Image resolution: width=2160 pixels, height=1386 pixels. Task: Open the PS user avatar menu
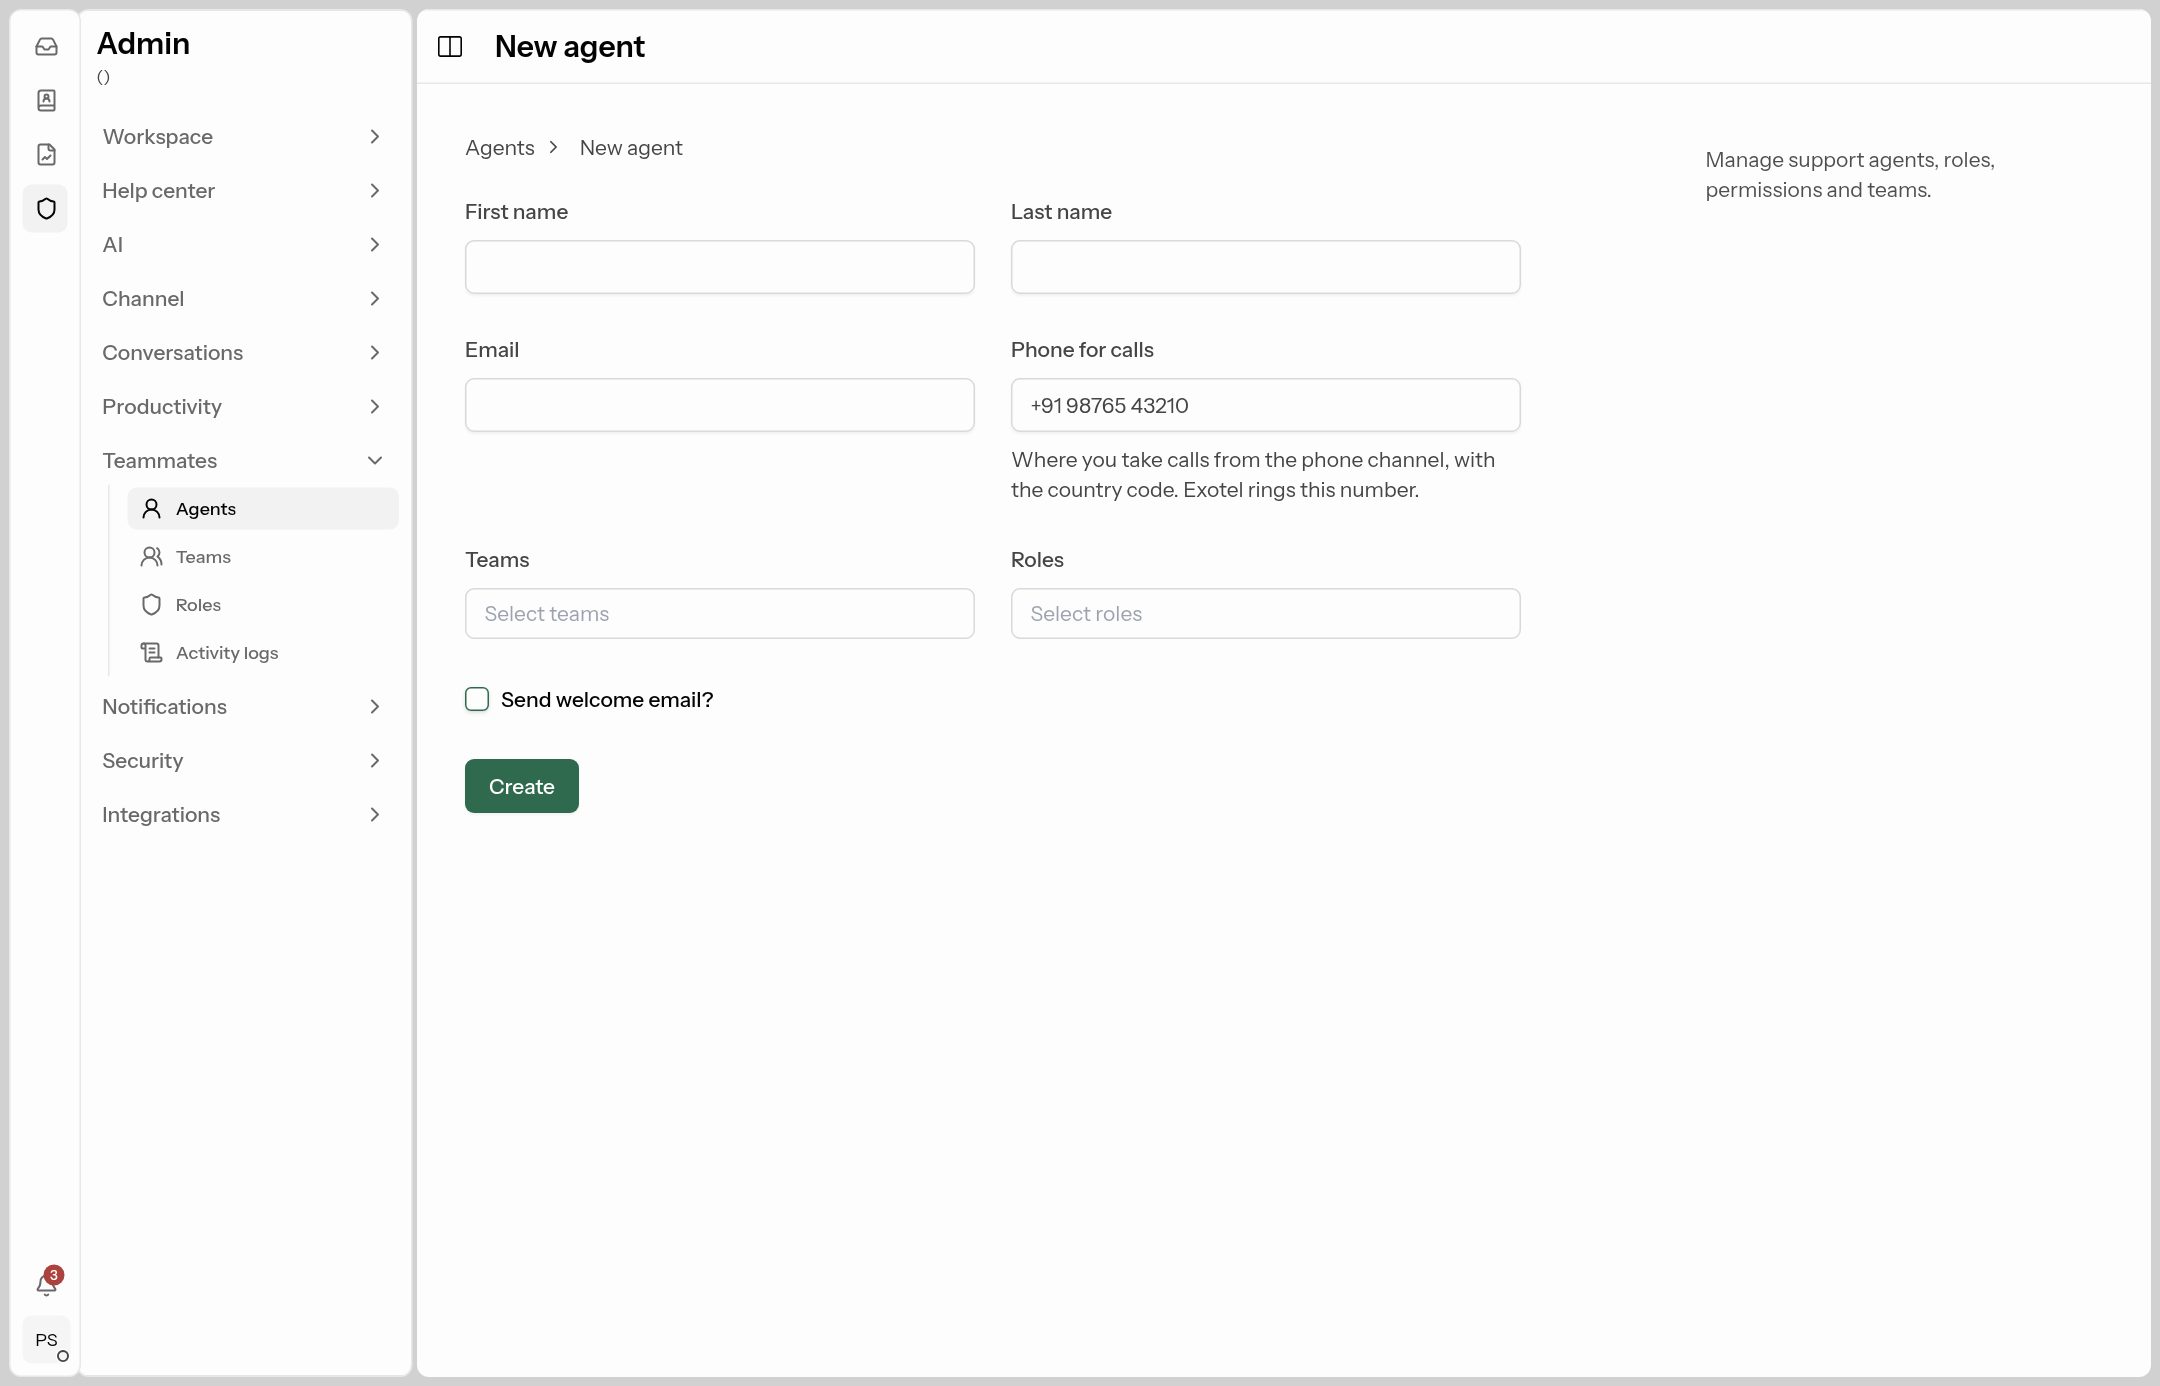[47, 1340]
